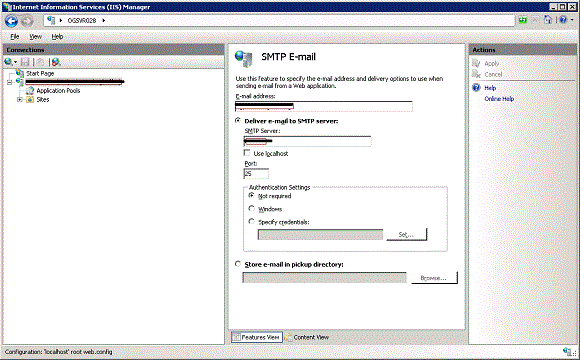Click the breadcrumb arrow after OGSVR028
This screenshot has height=360, width=580.
pos(104,20)
